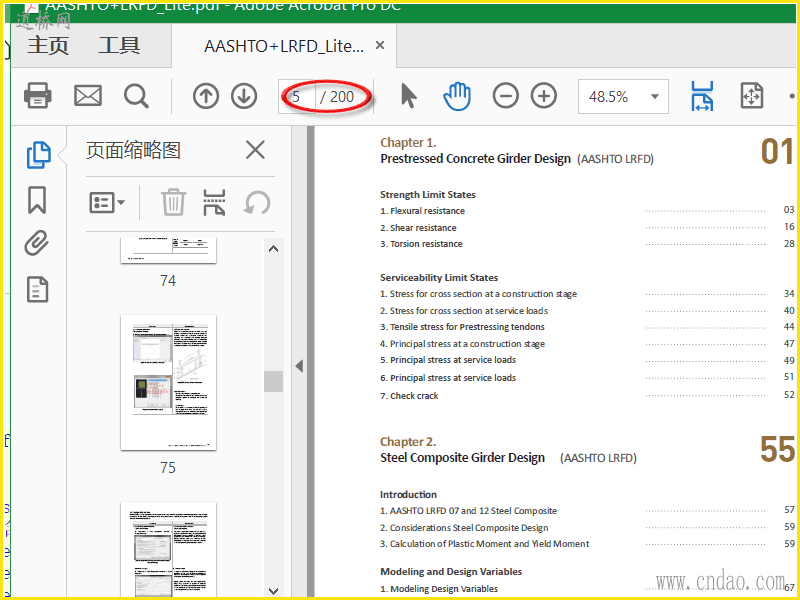
Task: Click '1. Flexural resistance' contents entry
Action: click(422, 211)
